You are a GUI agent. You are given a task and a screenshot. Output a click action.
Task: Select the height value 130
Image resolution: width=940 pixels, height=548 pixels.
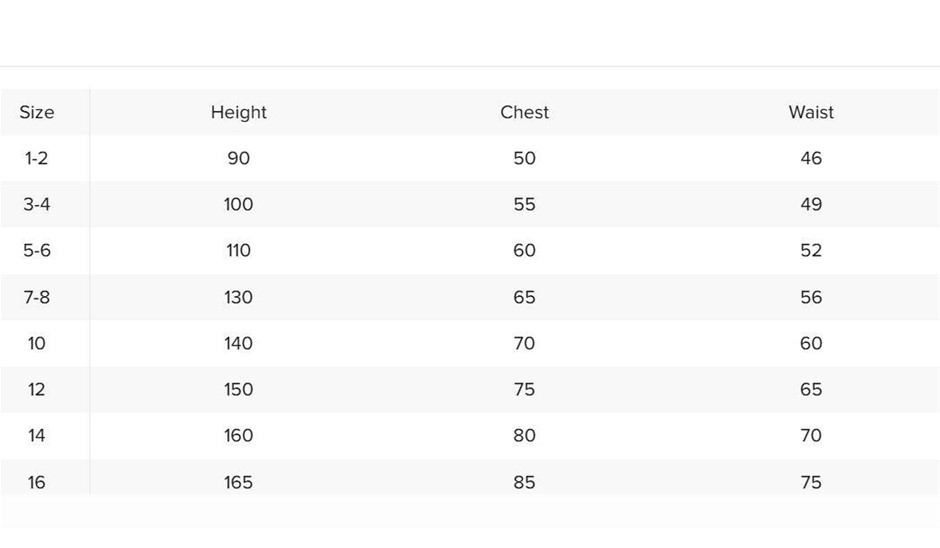[238, 297]
